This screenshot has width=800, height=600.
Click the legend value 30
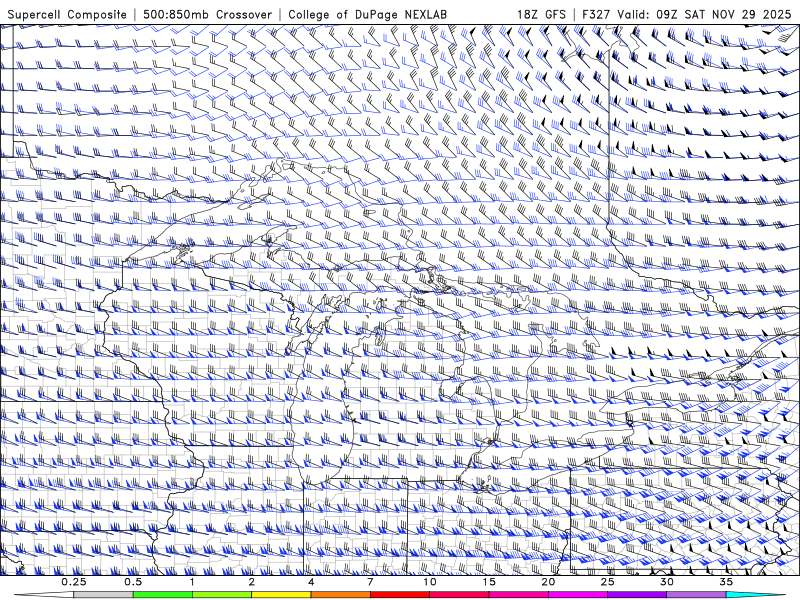tap(666, 582)
